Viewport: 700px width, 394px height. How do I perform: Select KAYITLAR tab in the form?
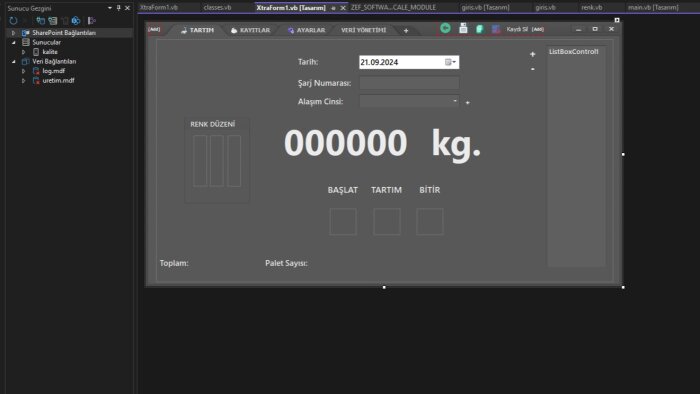(250, 30)
